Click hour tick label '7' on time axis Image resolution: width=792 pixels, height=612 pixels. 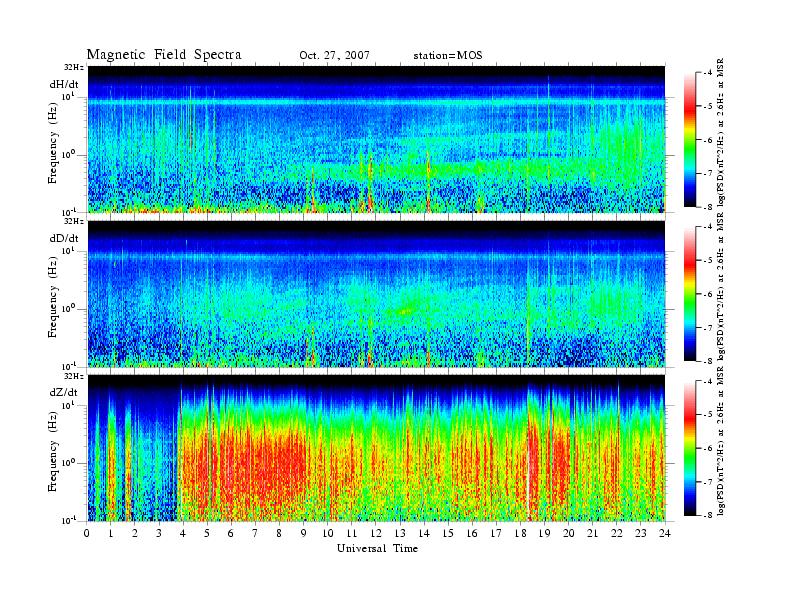point(255,533)
